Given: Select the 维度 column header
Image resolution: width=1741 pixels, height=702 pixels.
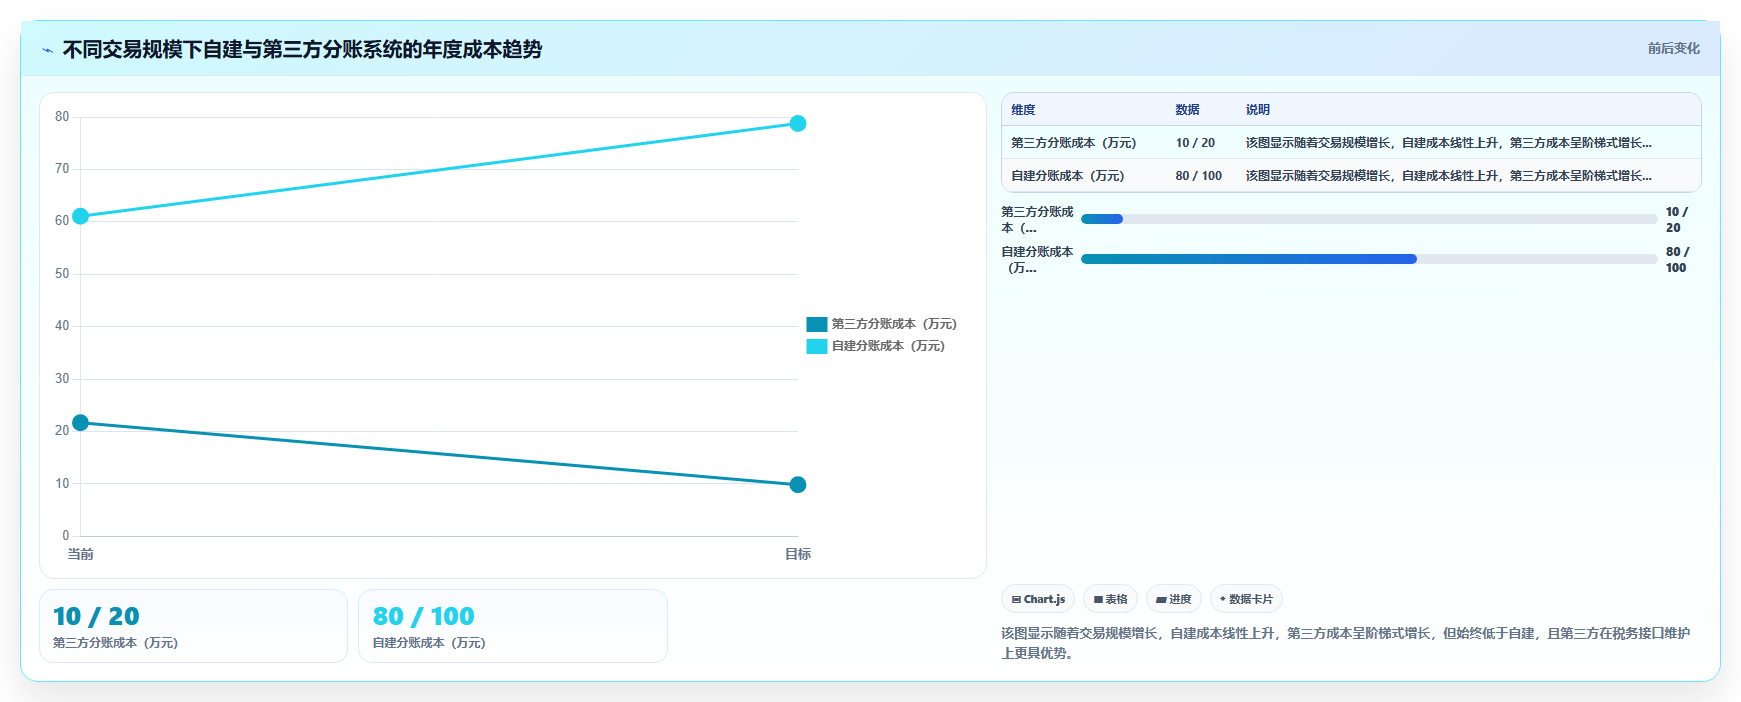Looking at the screenshot, I should [x=1023, y=110].
